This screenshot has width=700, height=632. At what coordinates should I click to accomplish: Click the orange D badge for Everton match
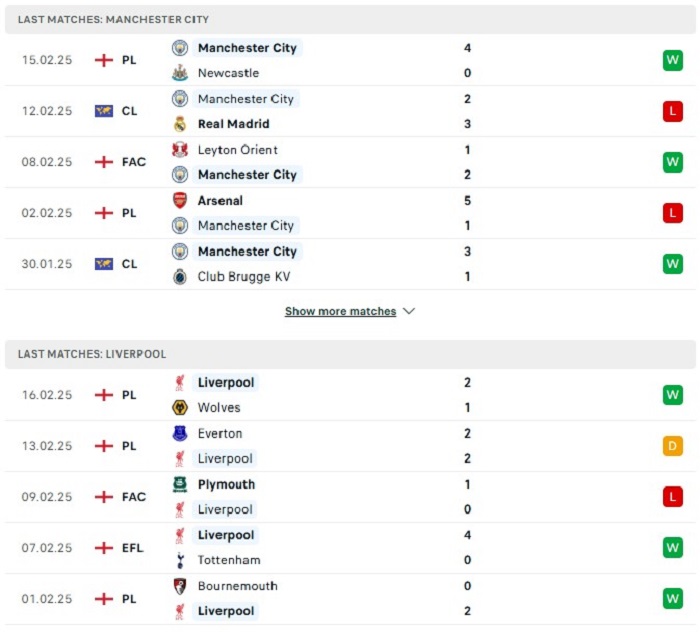[x=673, y=446]
